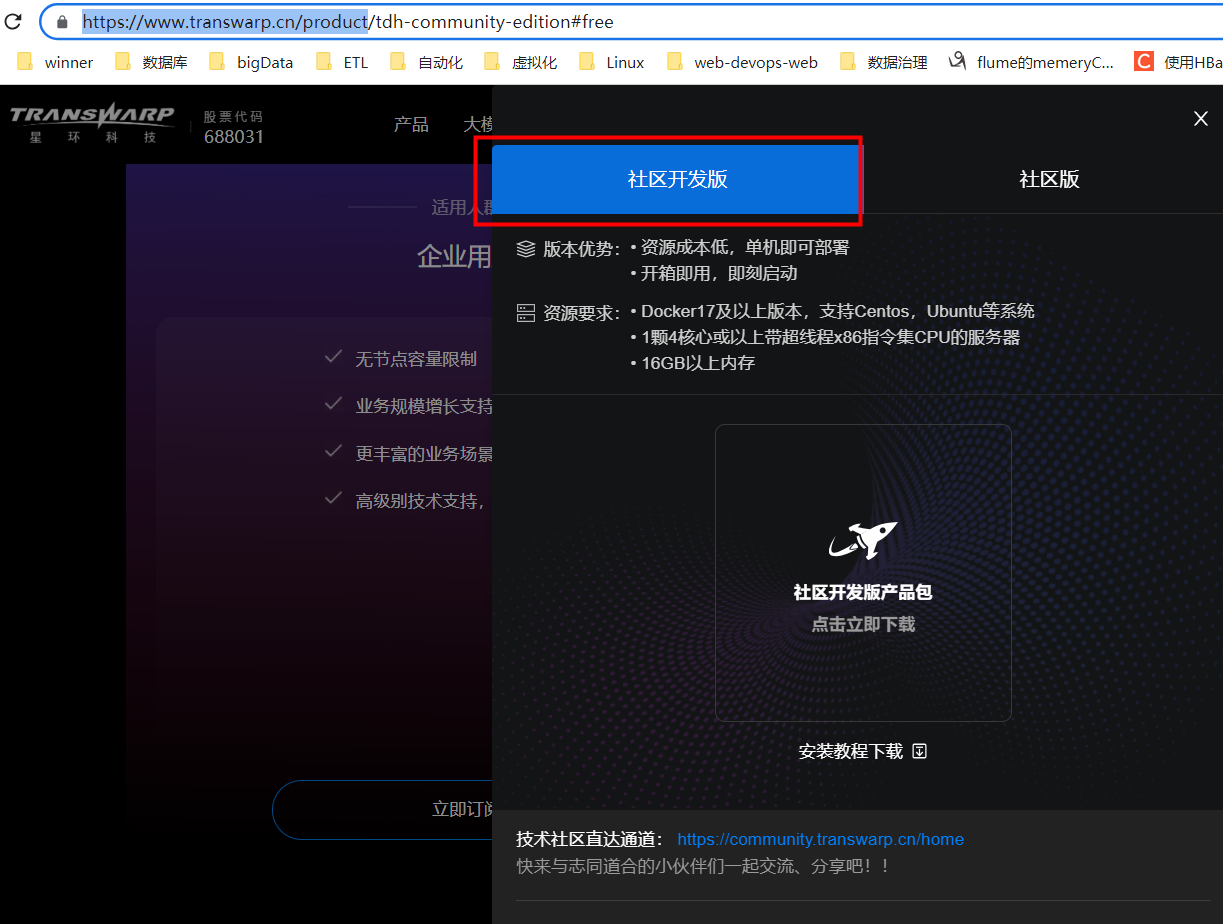
Task: Switch to the 社区开发版 tab
Action: [x=677, y=179]
